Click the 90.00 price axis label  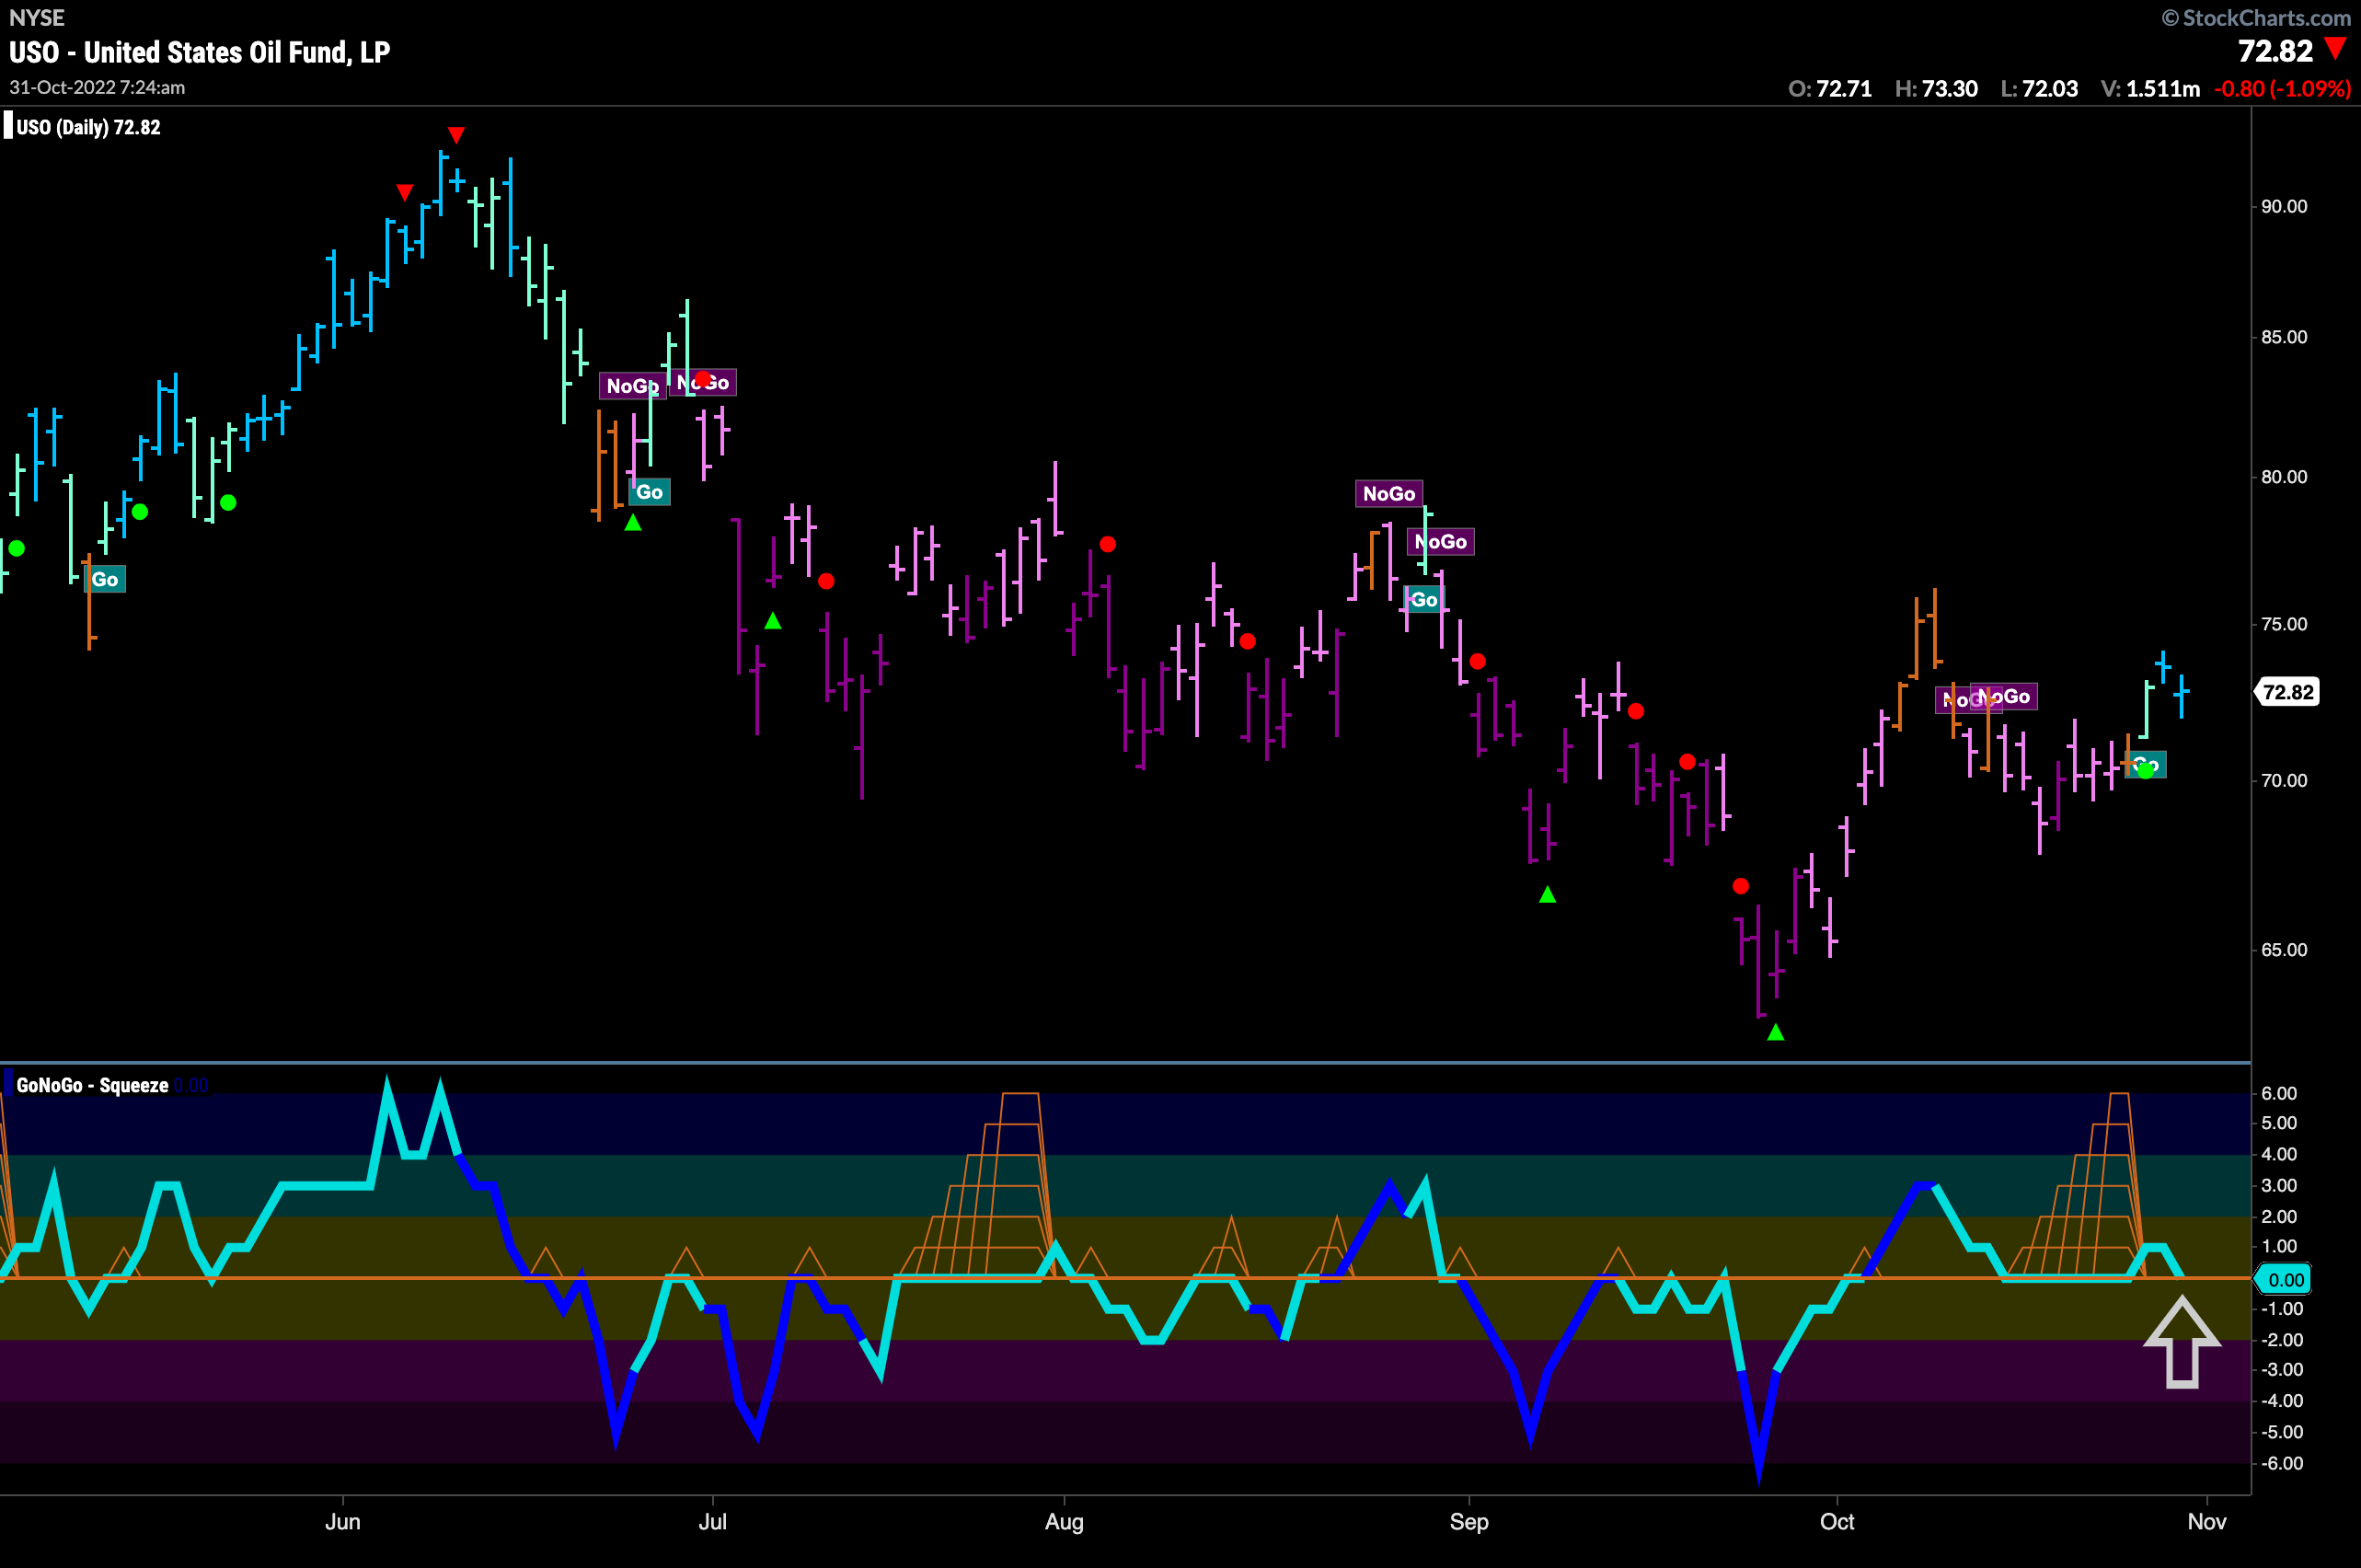pos(2284,206)
